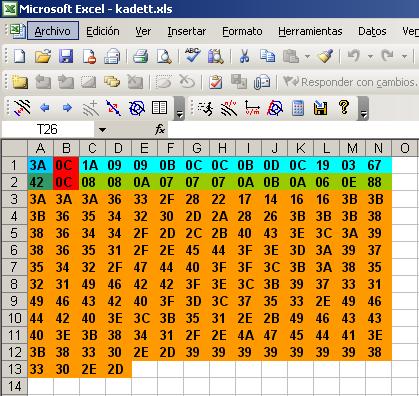Select column A header

pos(40,148)
